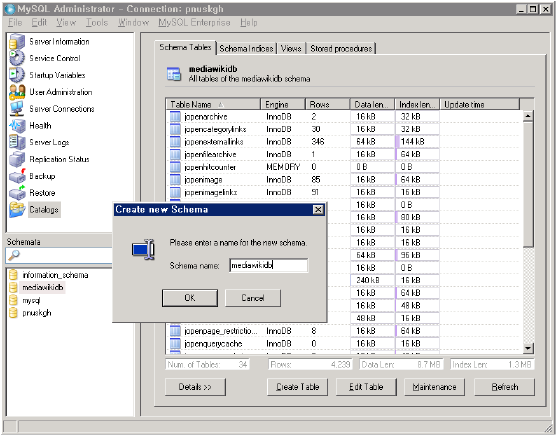Open the Edit menu
Screen dimensions: 556x435
(x=39, y=22)
